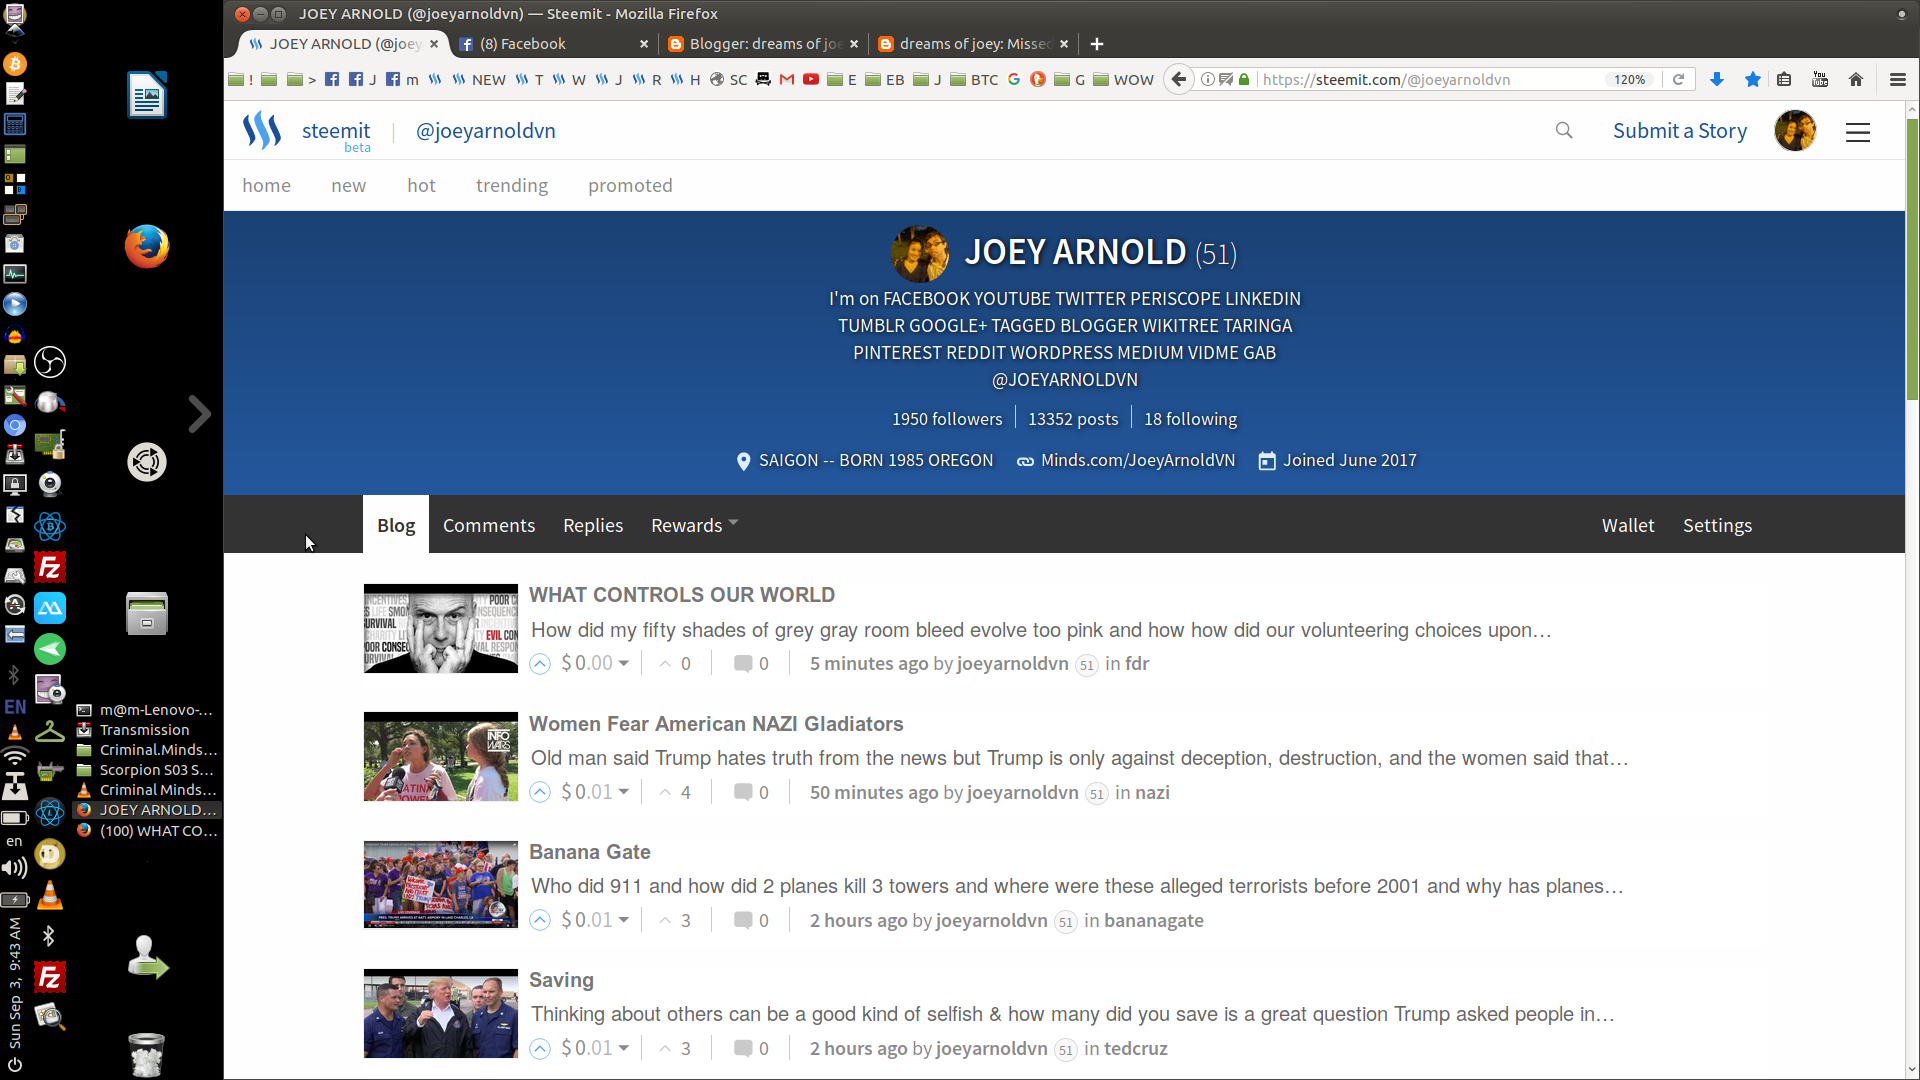
Task: Toggle upvote on the Saving post
Action: (540, 1048)
